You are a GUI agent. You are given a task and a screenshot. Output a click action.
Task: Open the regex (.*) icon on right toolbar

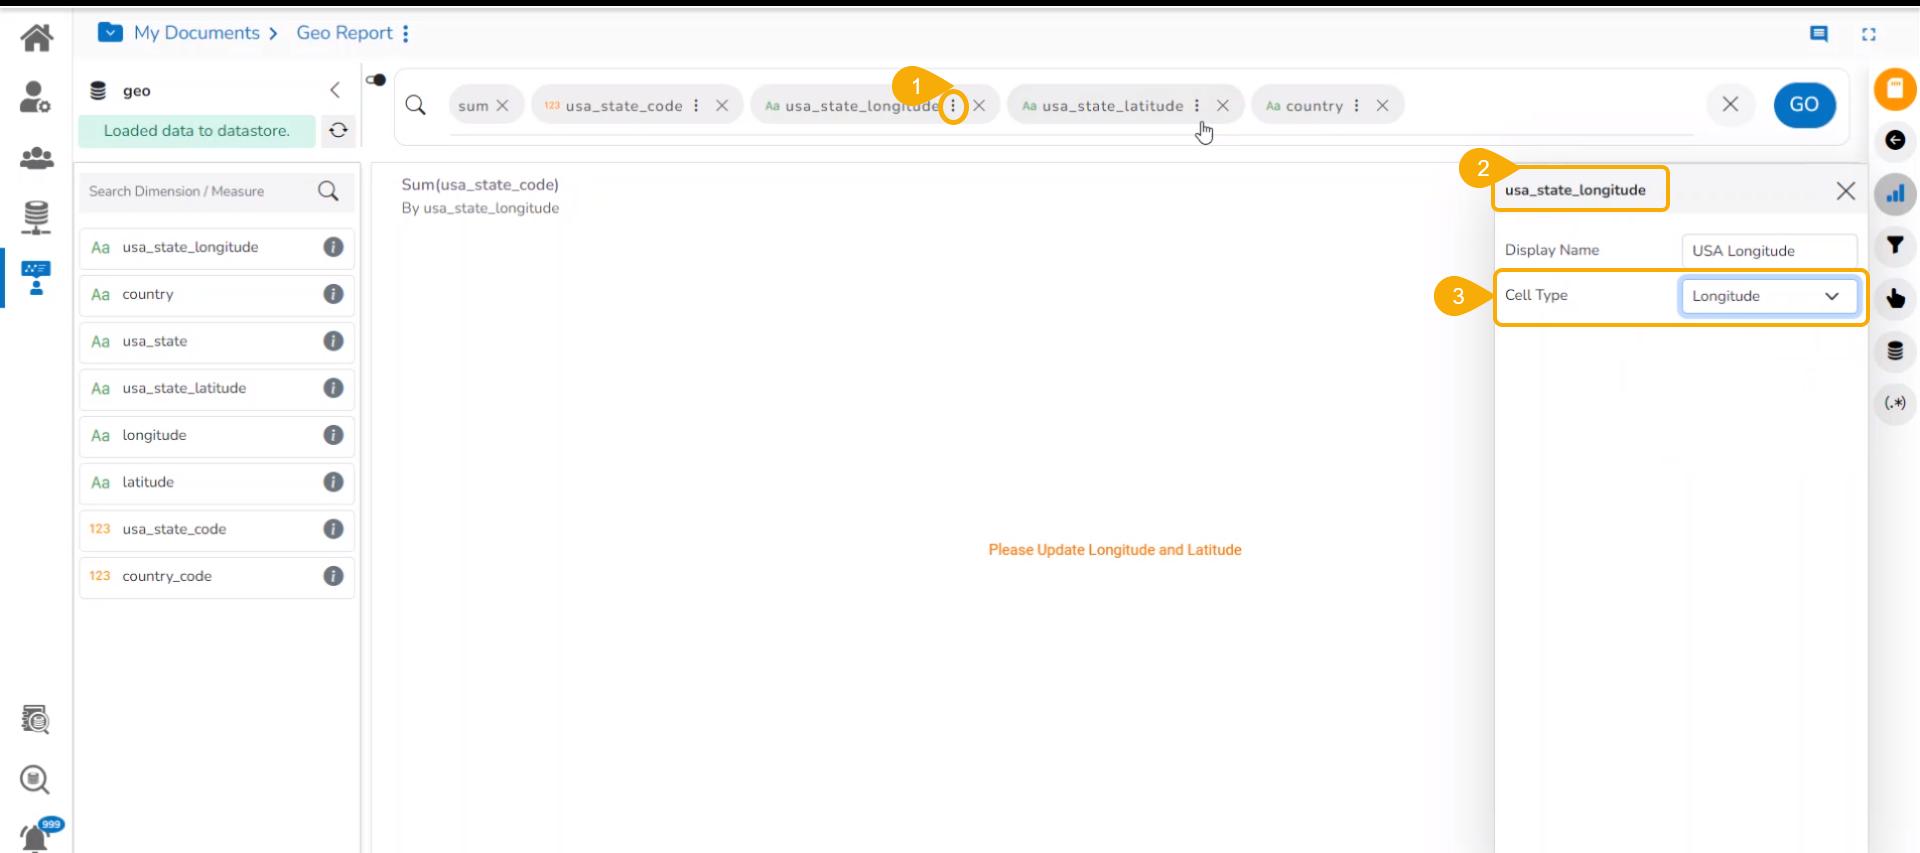(1895, 403)
